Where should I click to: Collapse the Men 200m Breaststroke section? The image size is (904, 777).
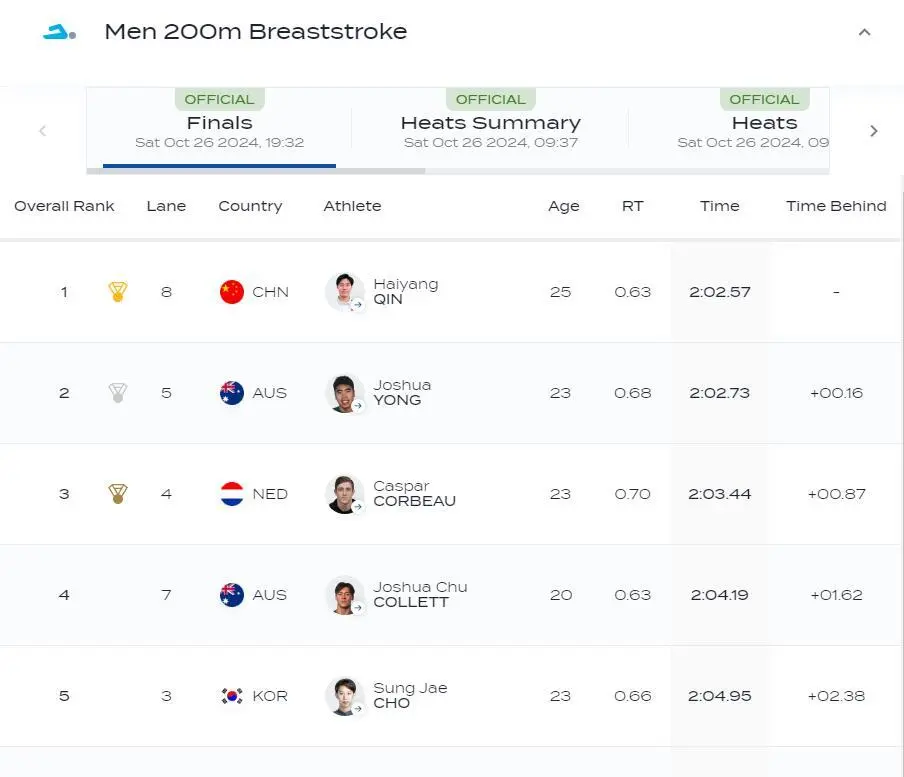[x=864, y=32]
